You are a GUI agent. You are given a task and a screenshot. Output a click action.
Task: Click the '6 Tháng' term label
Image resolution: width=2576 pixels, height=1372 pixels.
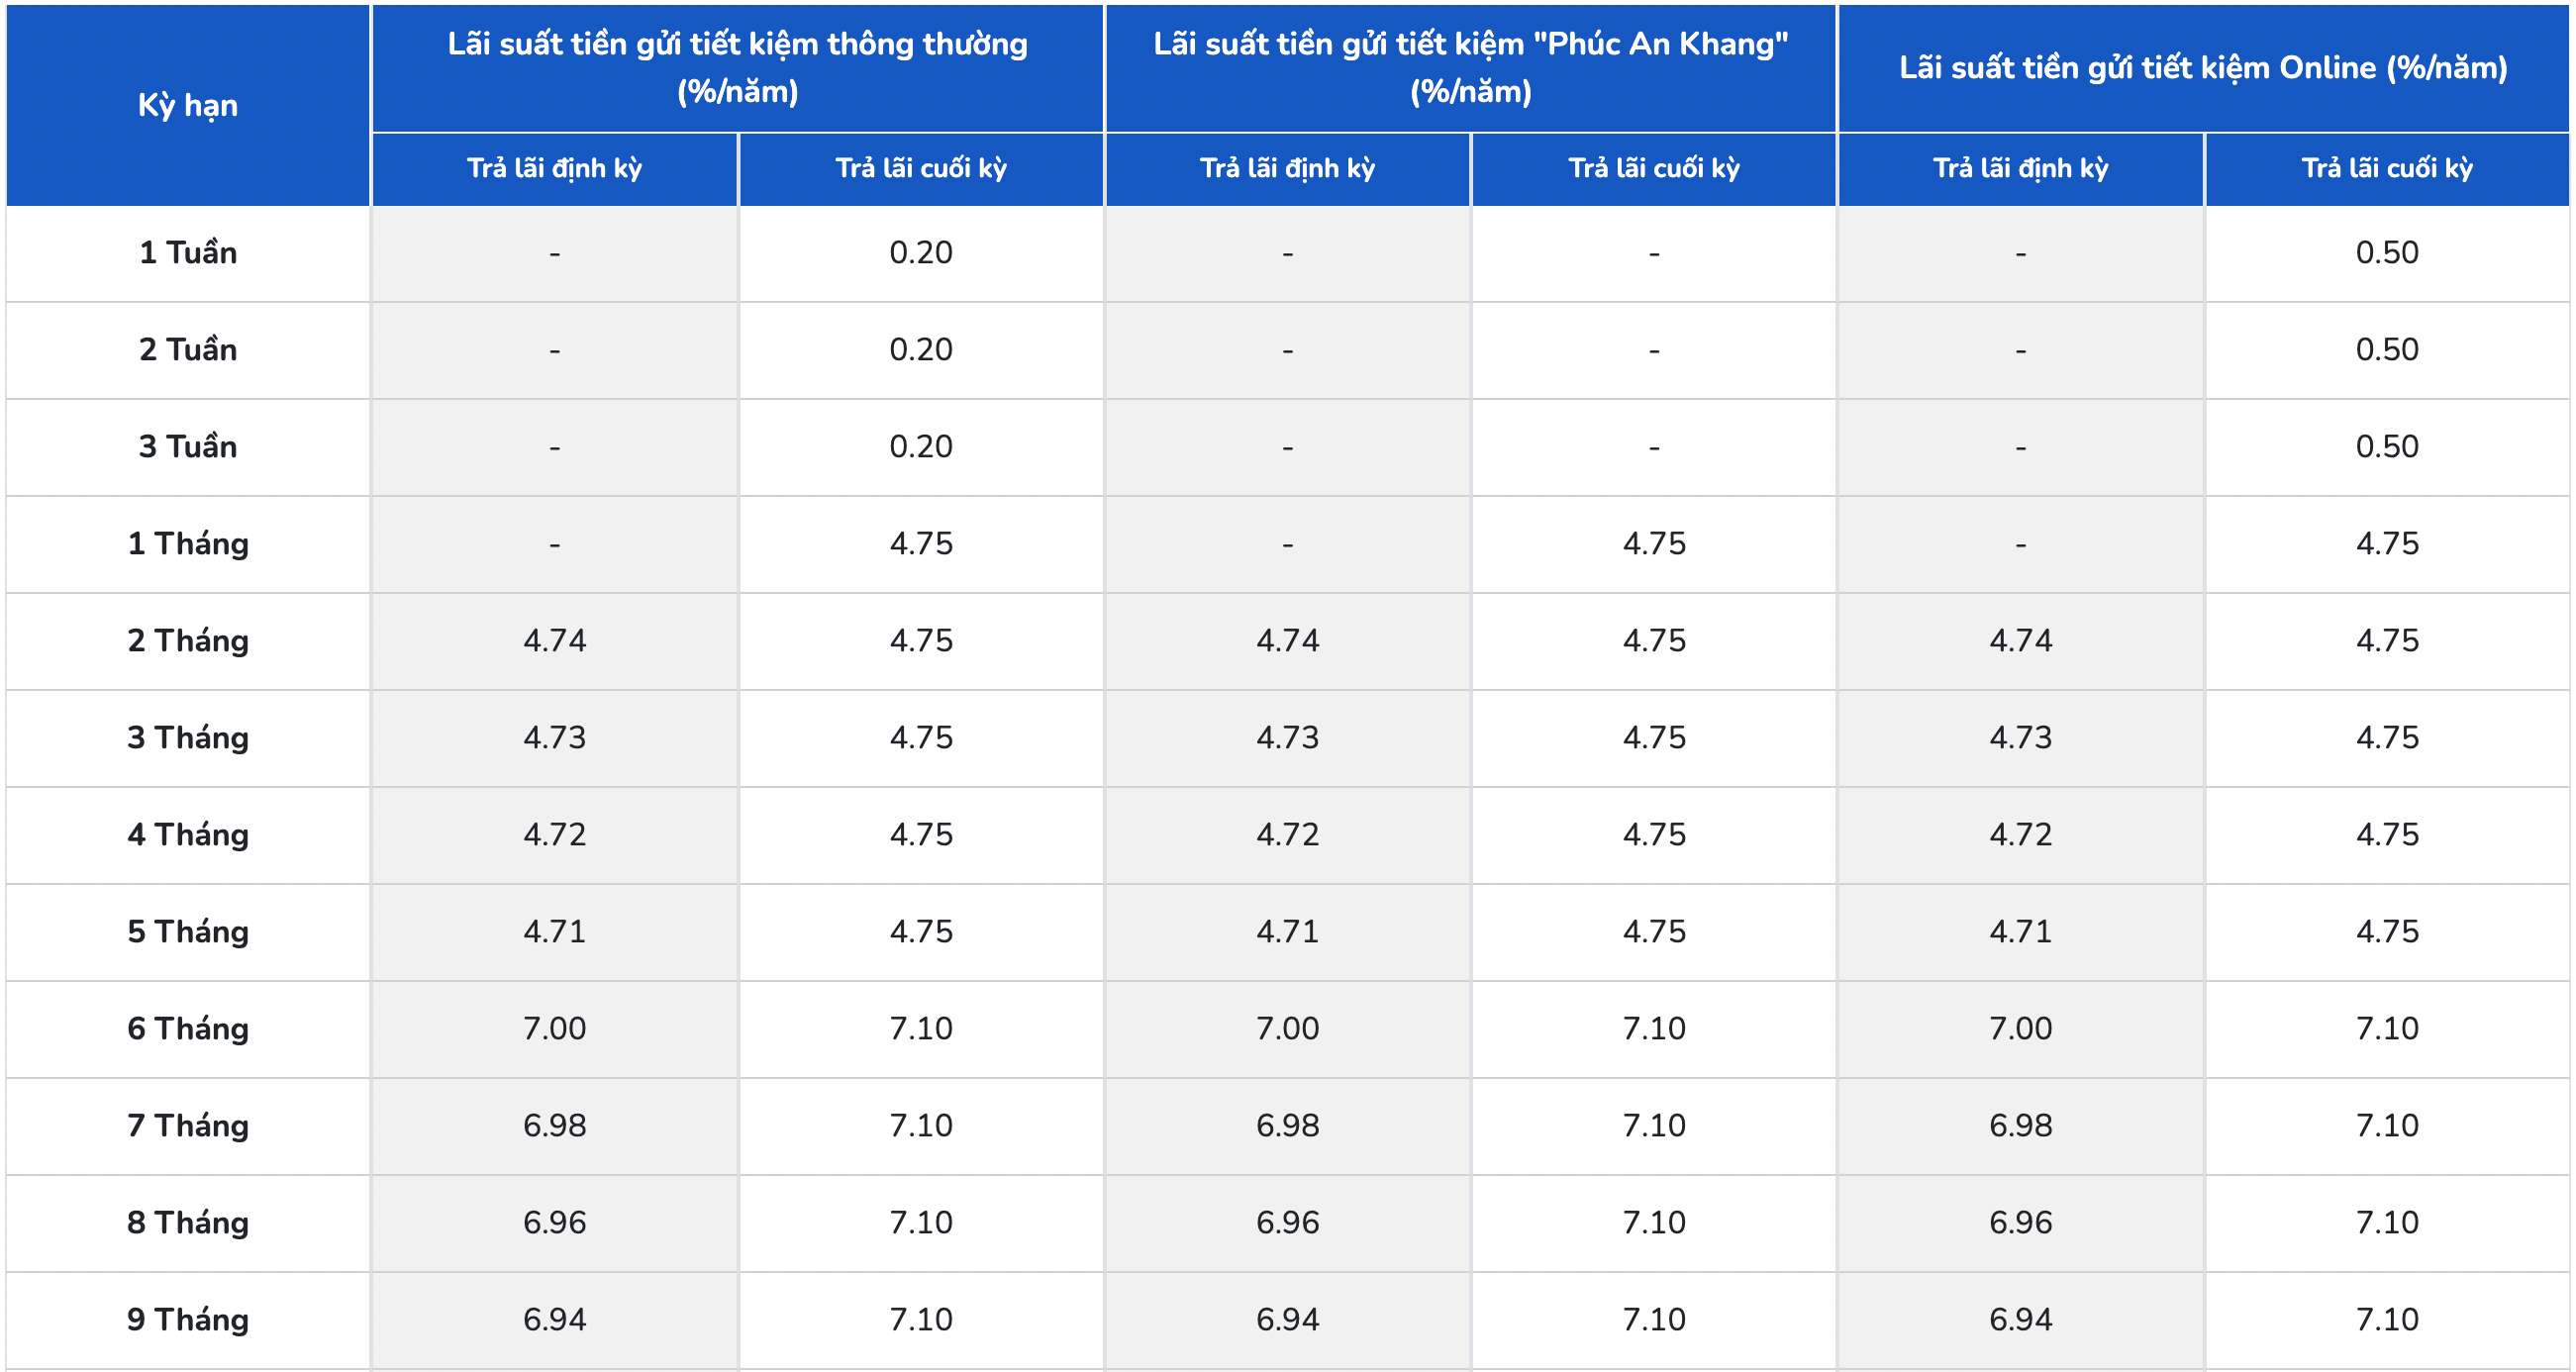(x=188, y=1028)
